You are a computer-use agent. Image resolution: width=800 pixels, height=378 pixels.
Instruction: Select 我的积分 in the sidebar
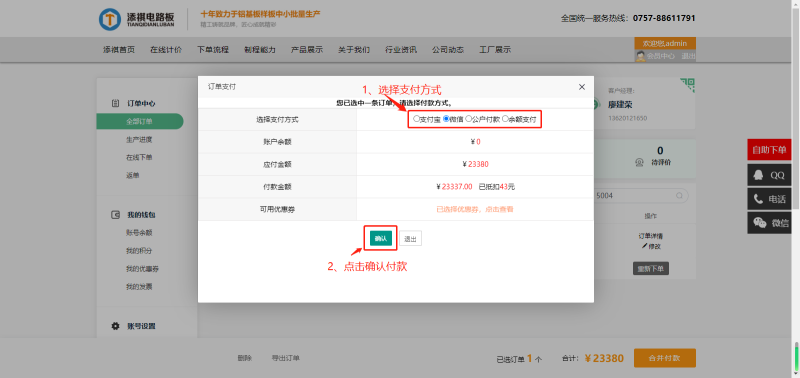(x=139, y=251)
